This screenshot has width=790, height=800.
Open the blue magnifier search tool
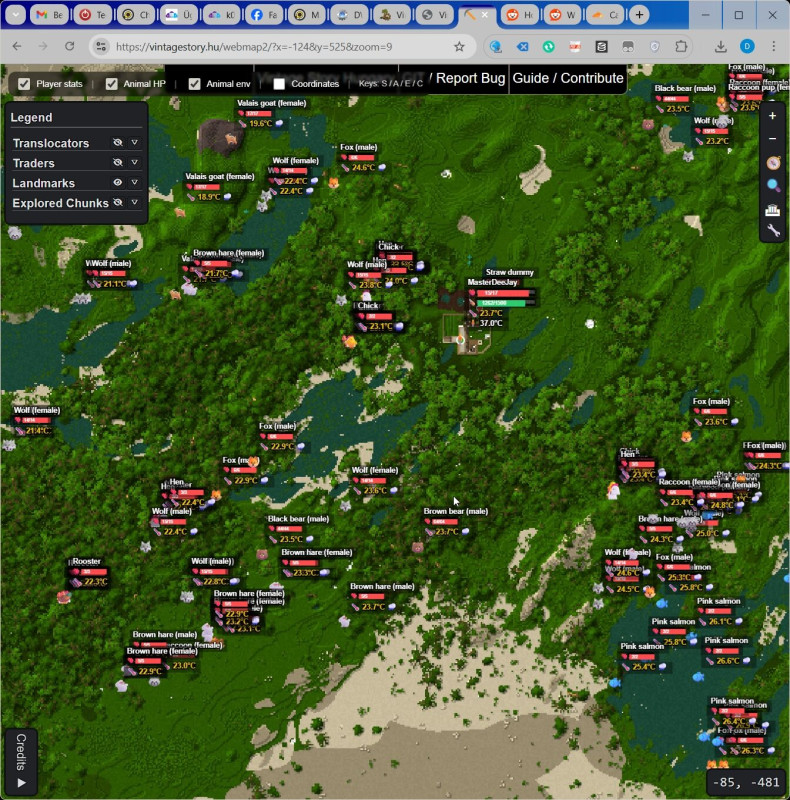point(773,185)
